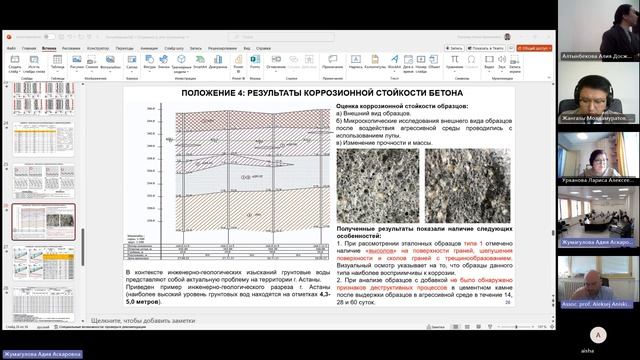Toggle the AutoSave switch in title bar
The image size is (640, 360).
49,37
